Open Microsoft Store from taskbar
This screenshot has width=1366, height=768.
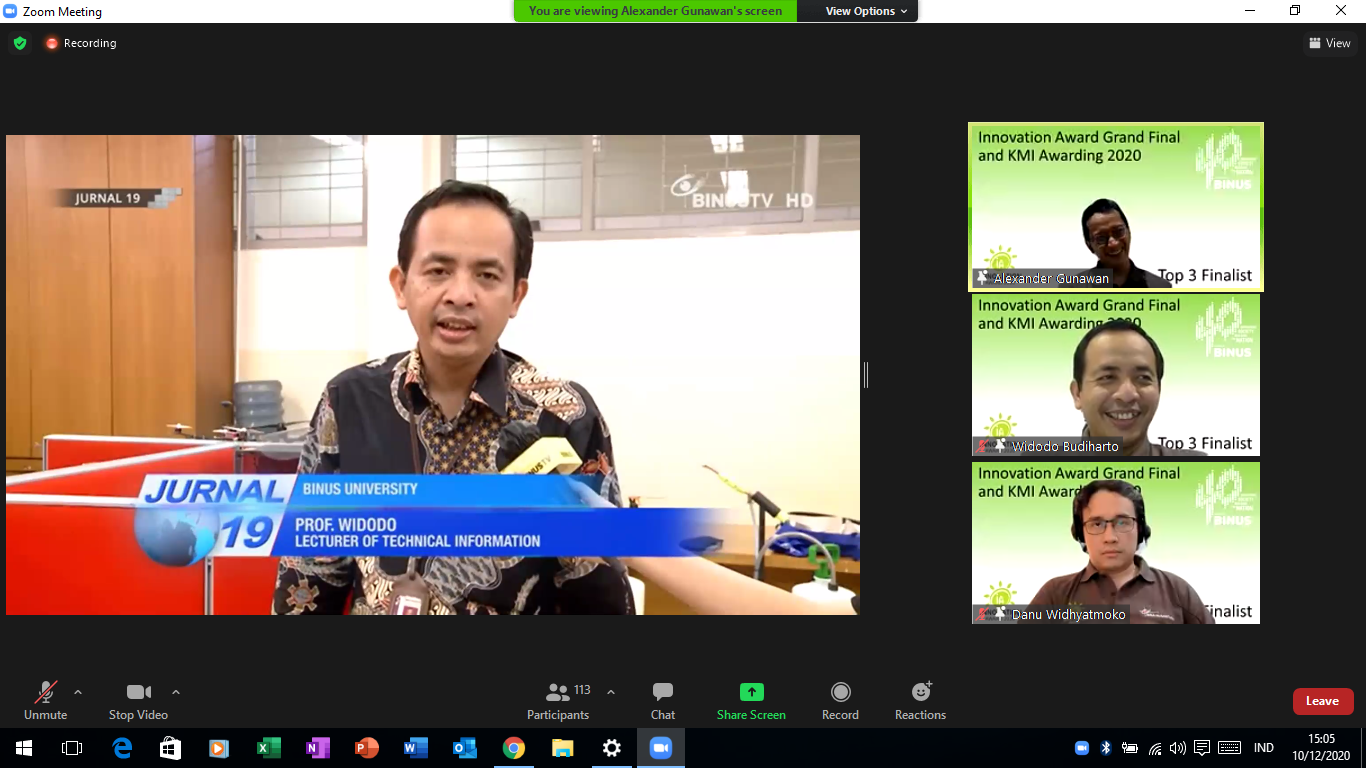coord(171,748)
